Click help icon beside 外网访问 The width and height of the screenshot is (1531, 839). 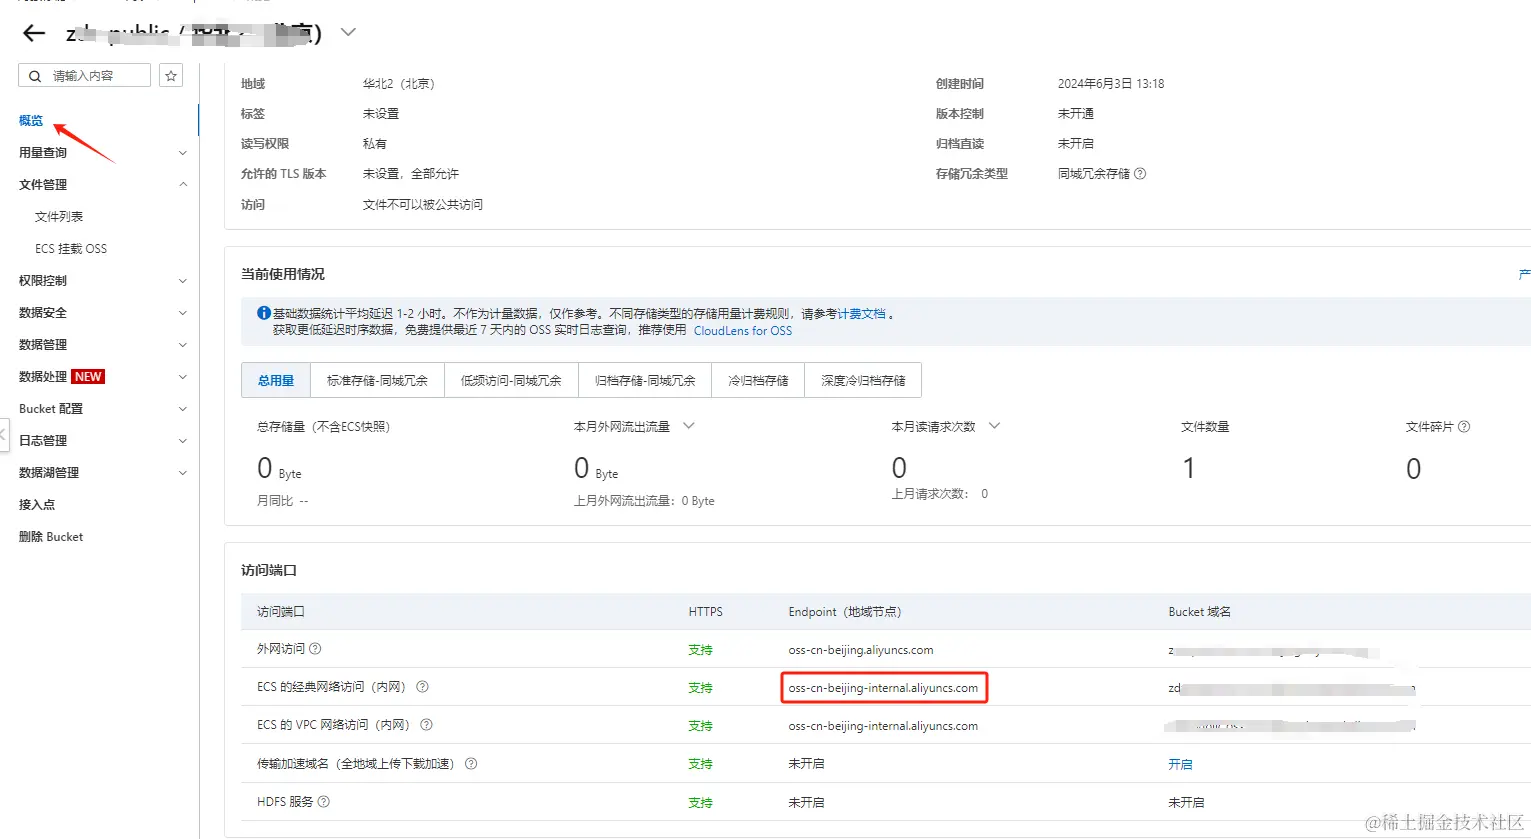click(x=315, y=649)
